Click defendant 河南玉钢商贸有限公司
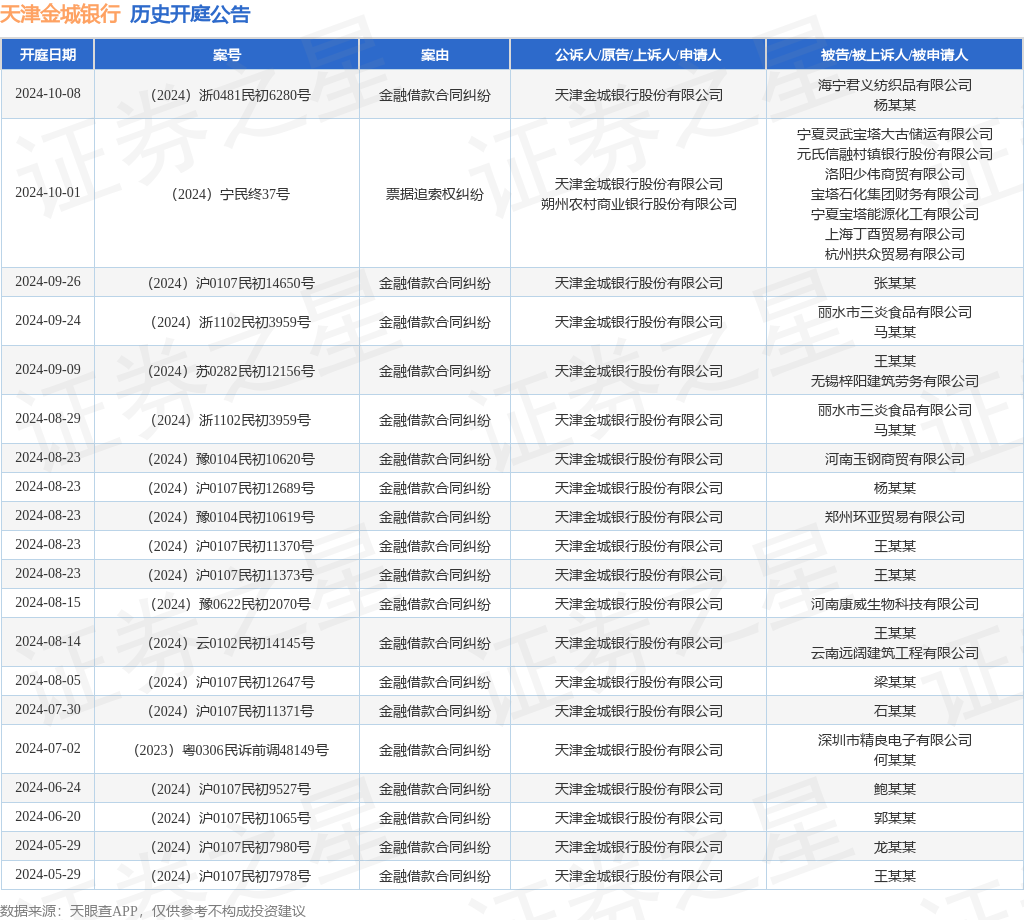This screenshot has height=920, width=1024. point(895,460)
